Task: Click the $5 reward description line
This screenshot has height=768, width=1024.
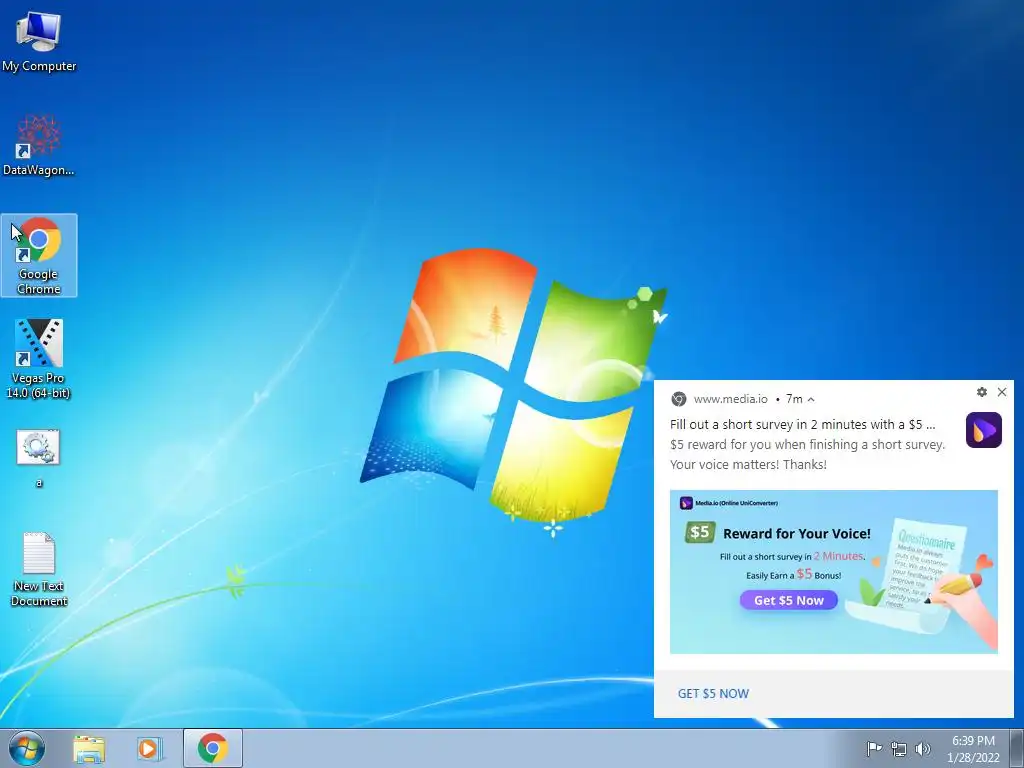Action: pyautogui.click(x=807, y=445)
